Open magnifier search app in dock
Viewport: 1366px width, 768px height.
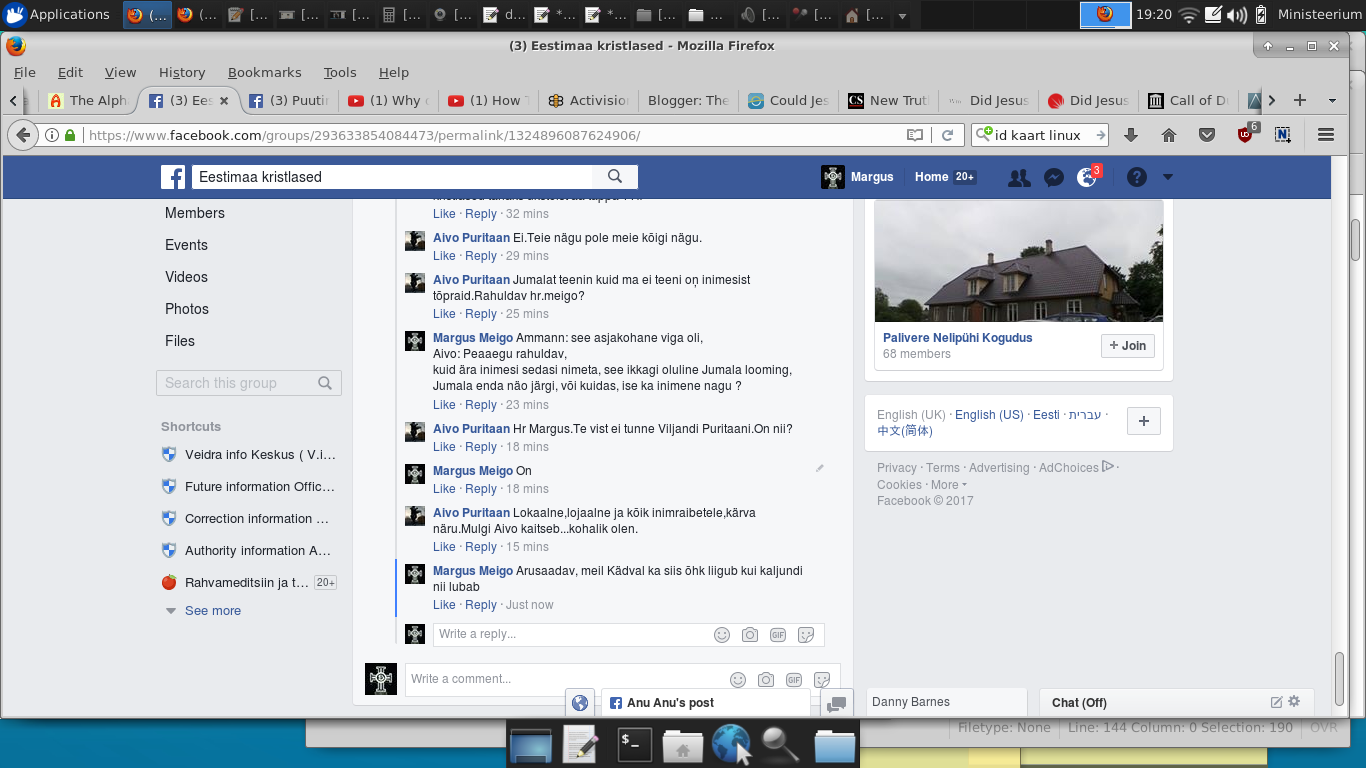coord(780,744)
